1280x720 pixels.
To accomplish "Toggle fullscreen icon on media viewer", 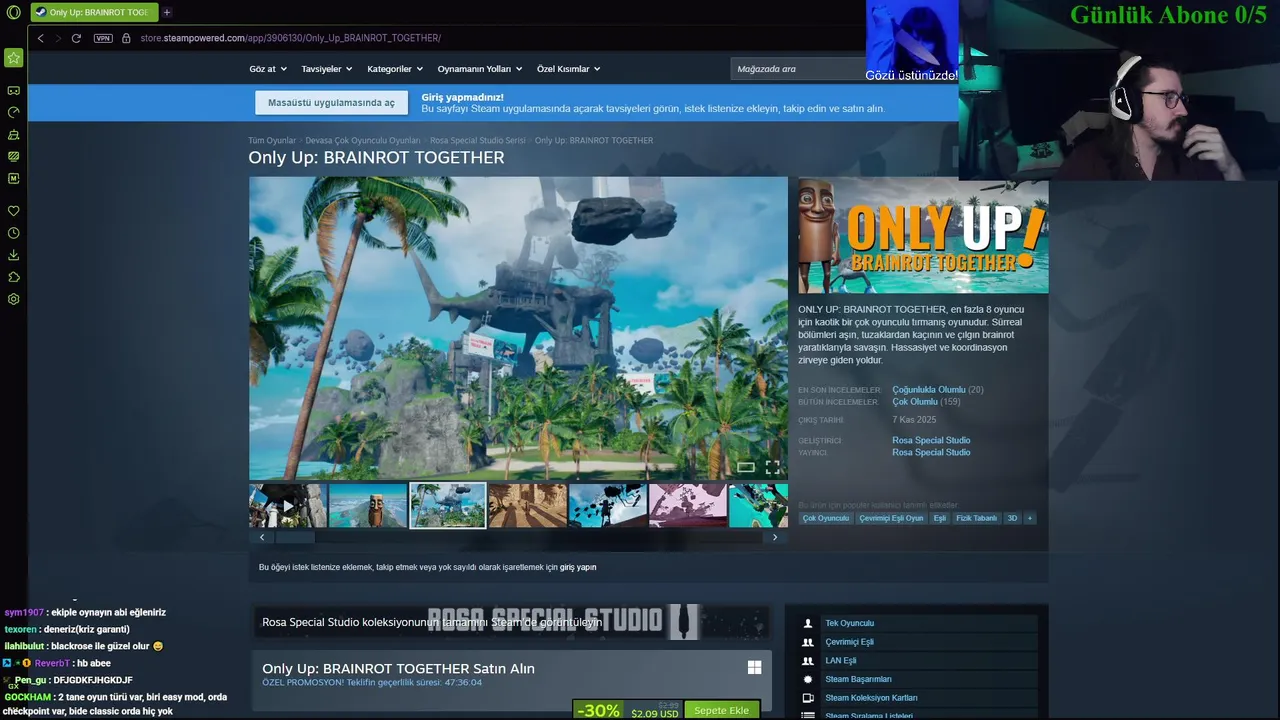I will pos(773,467).
